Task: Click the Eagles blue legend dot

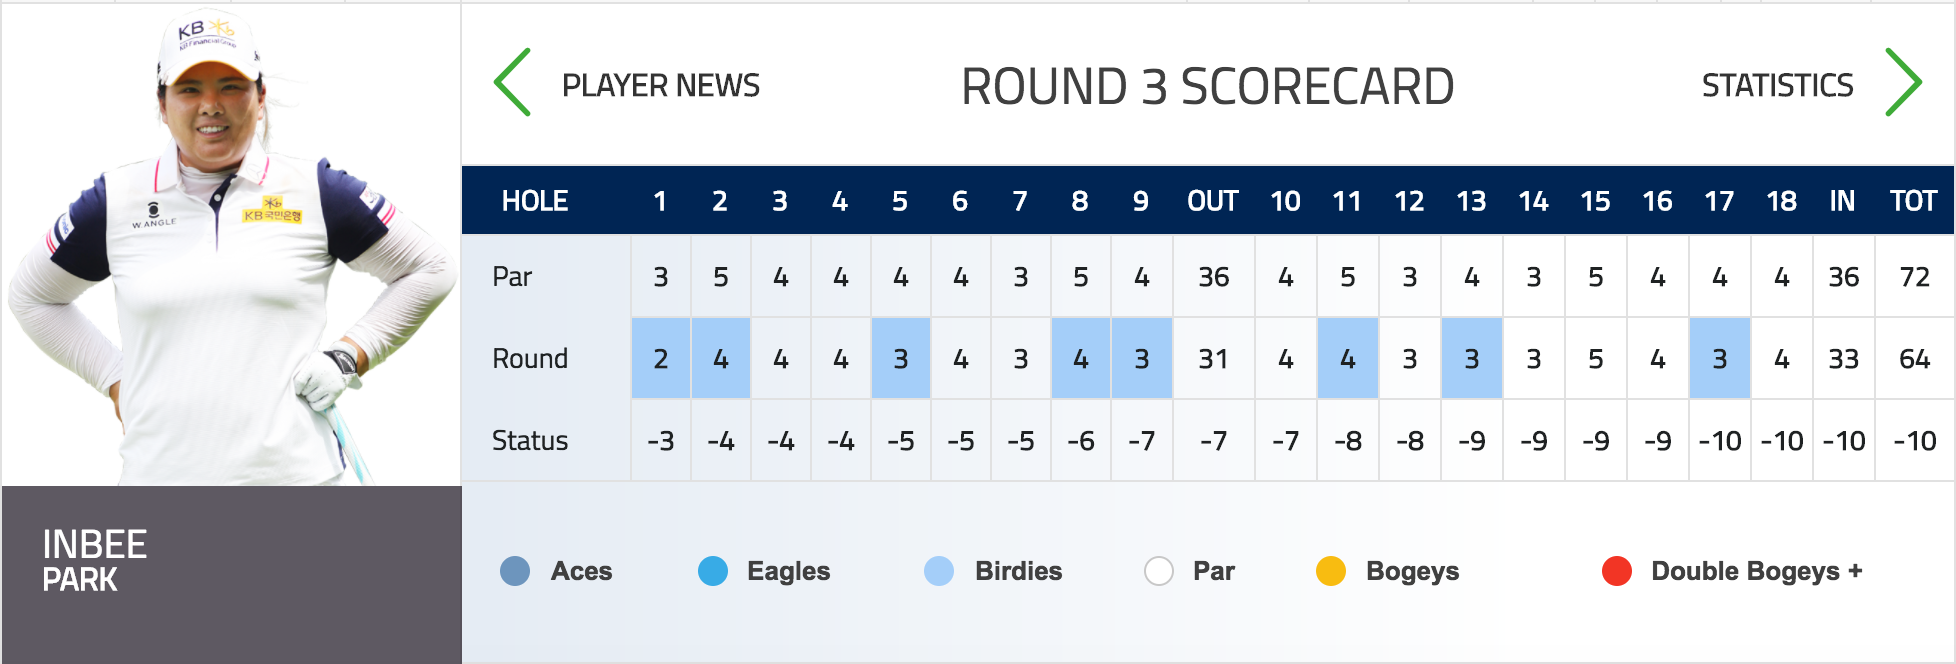Action: point(713,571)
